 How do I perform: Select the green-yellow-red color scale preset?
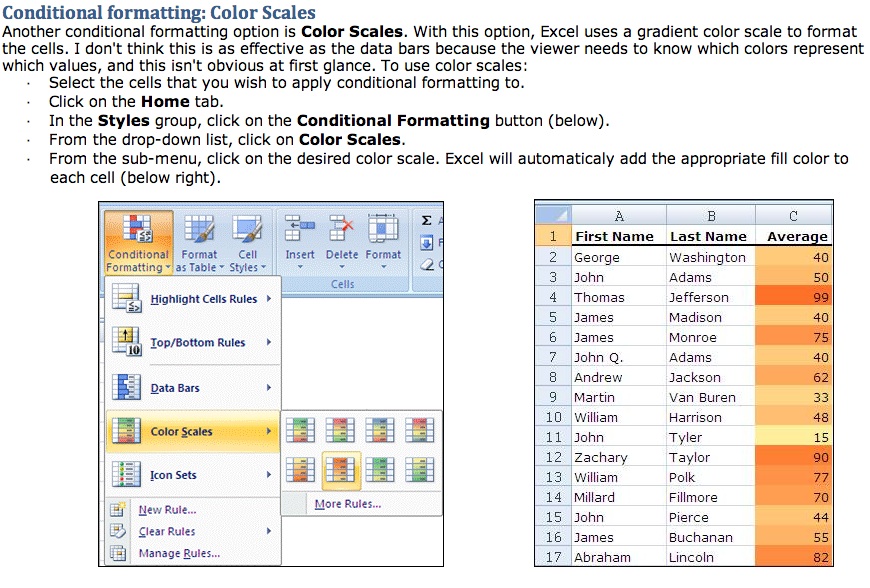click(299, 430)
